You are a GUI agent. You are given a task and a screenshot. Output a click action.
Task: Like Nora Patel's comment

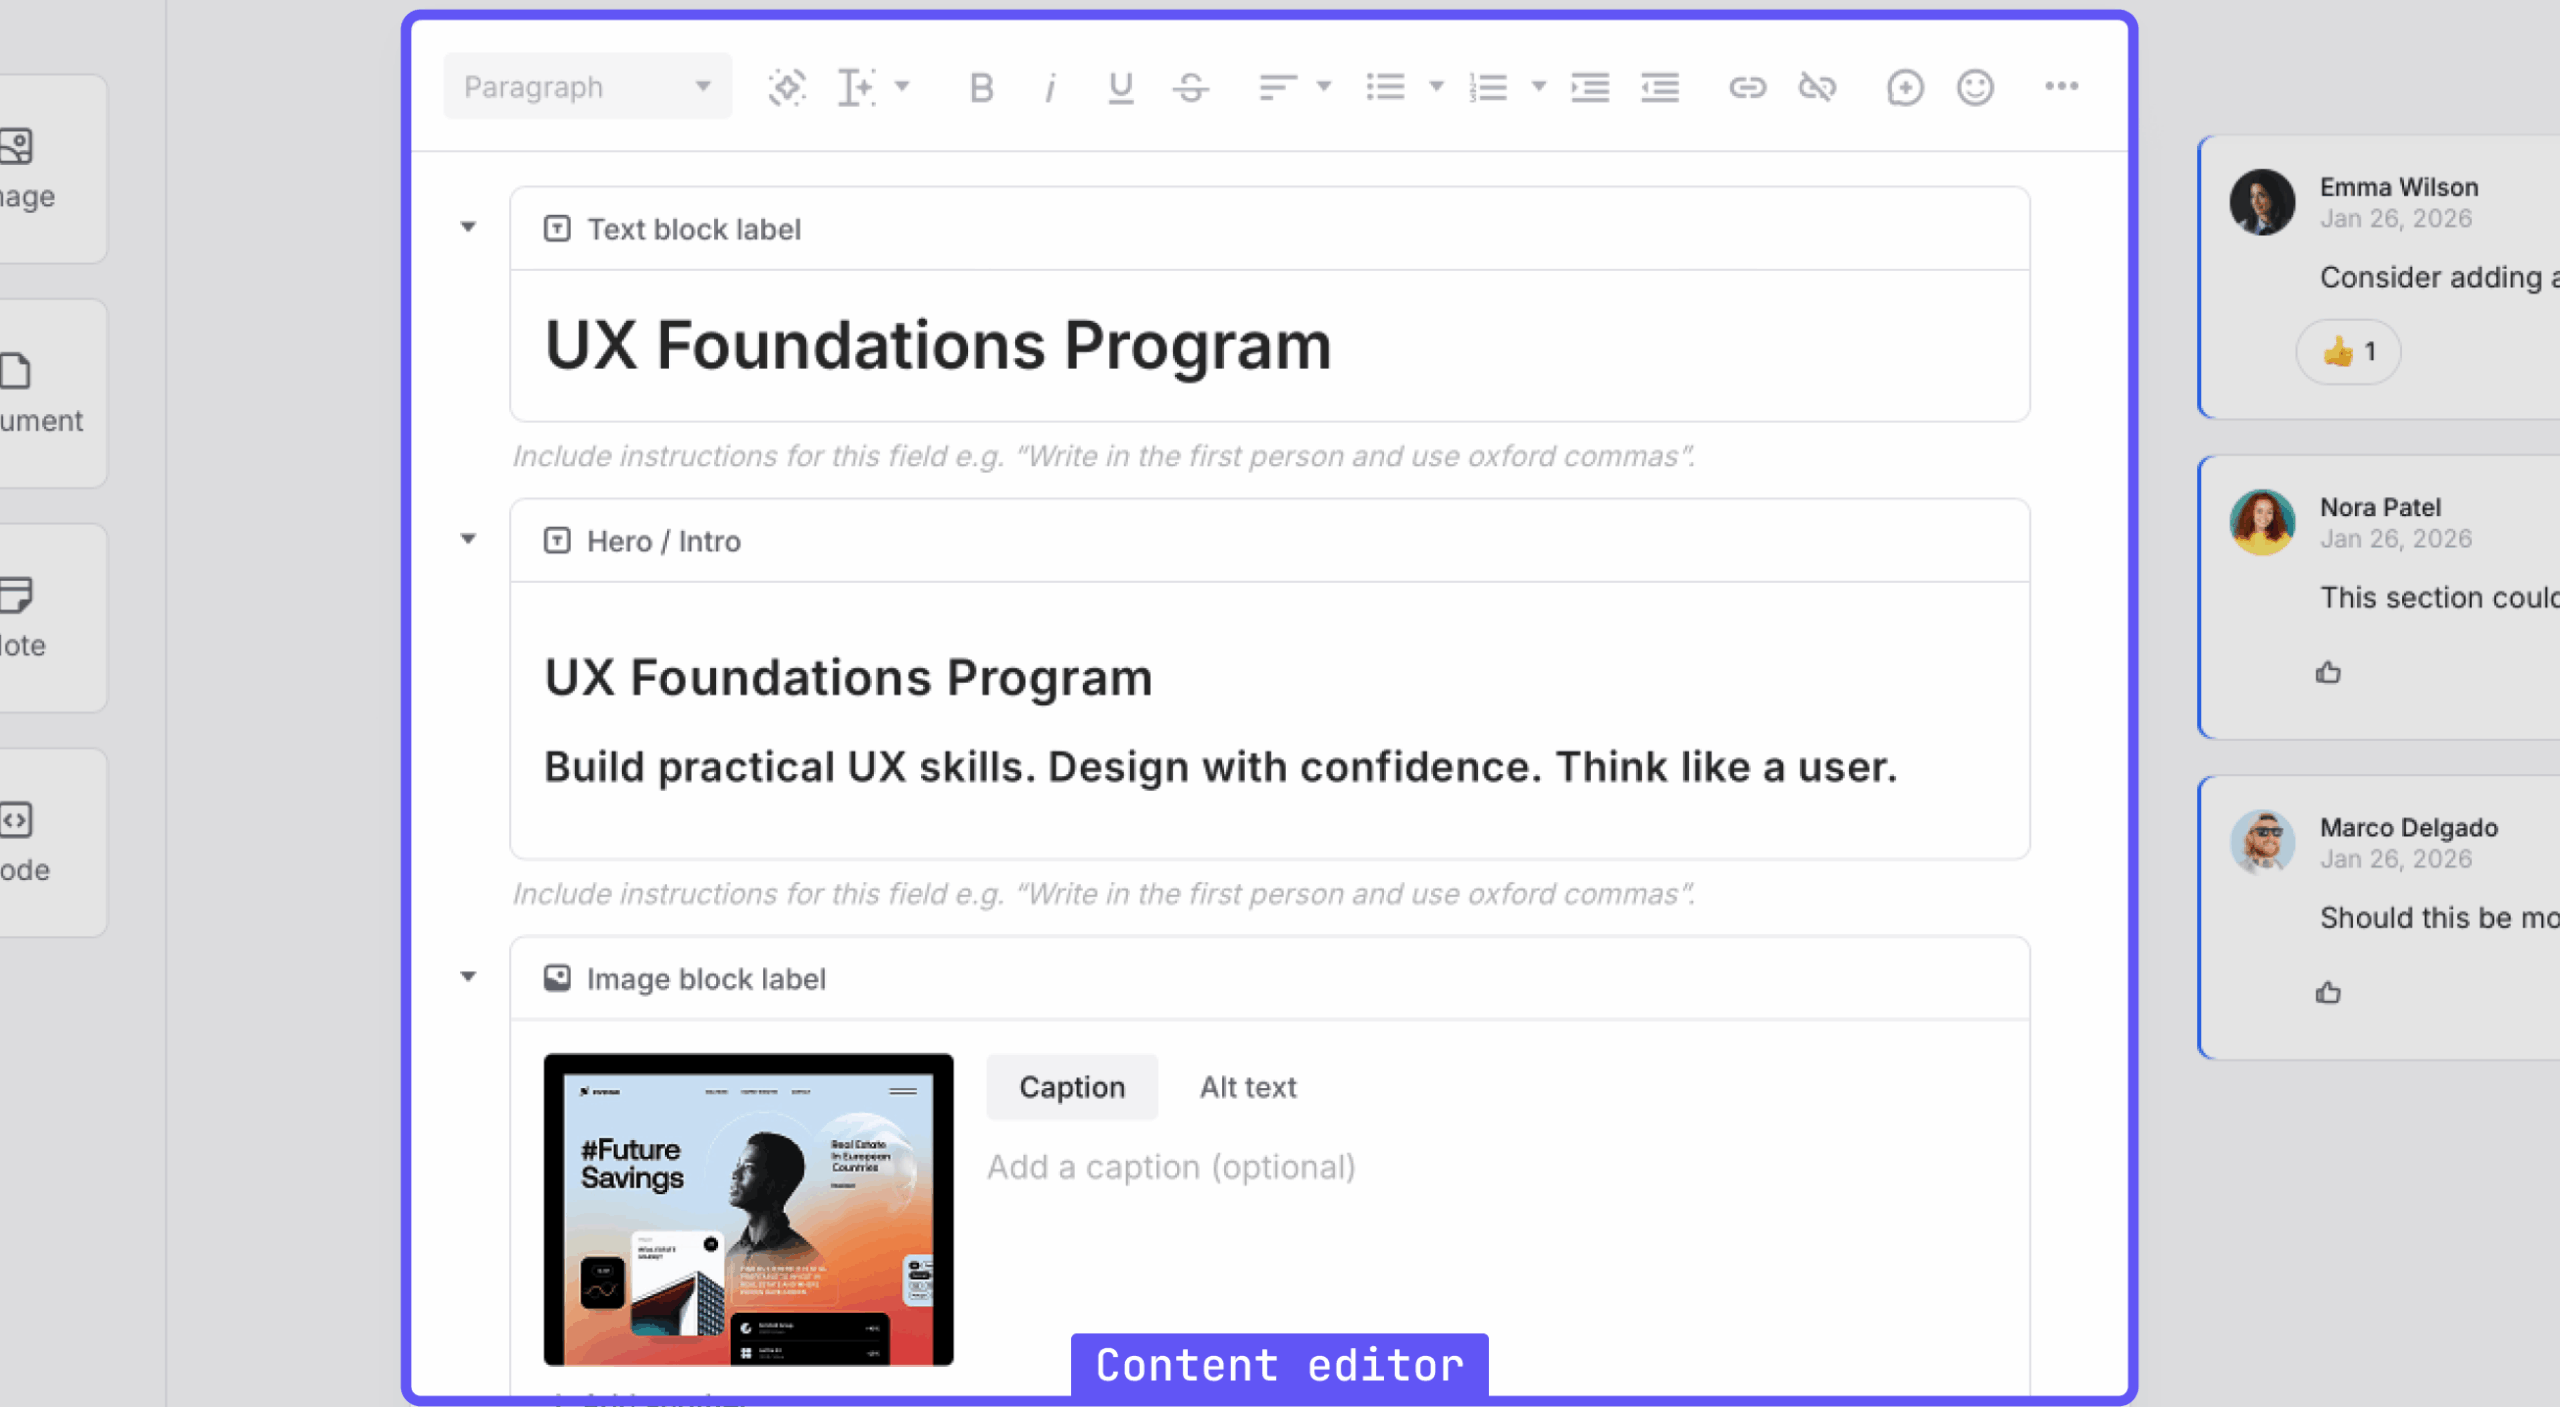(2329, 672)
